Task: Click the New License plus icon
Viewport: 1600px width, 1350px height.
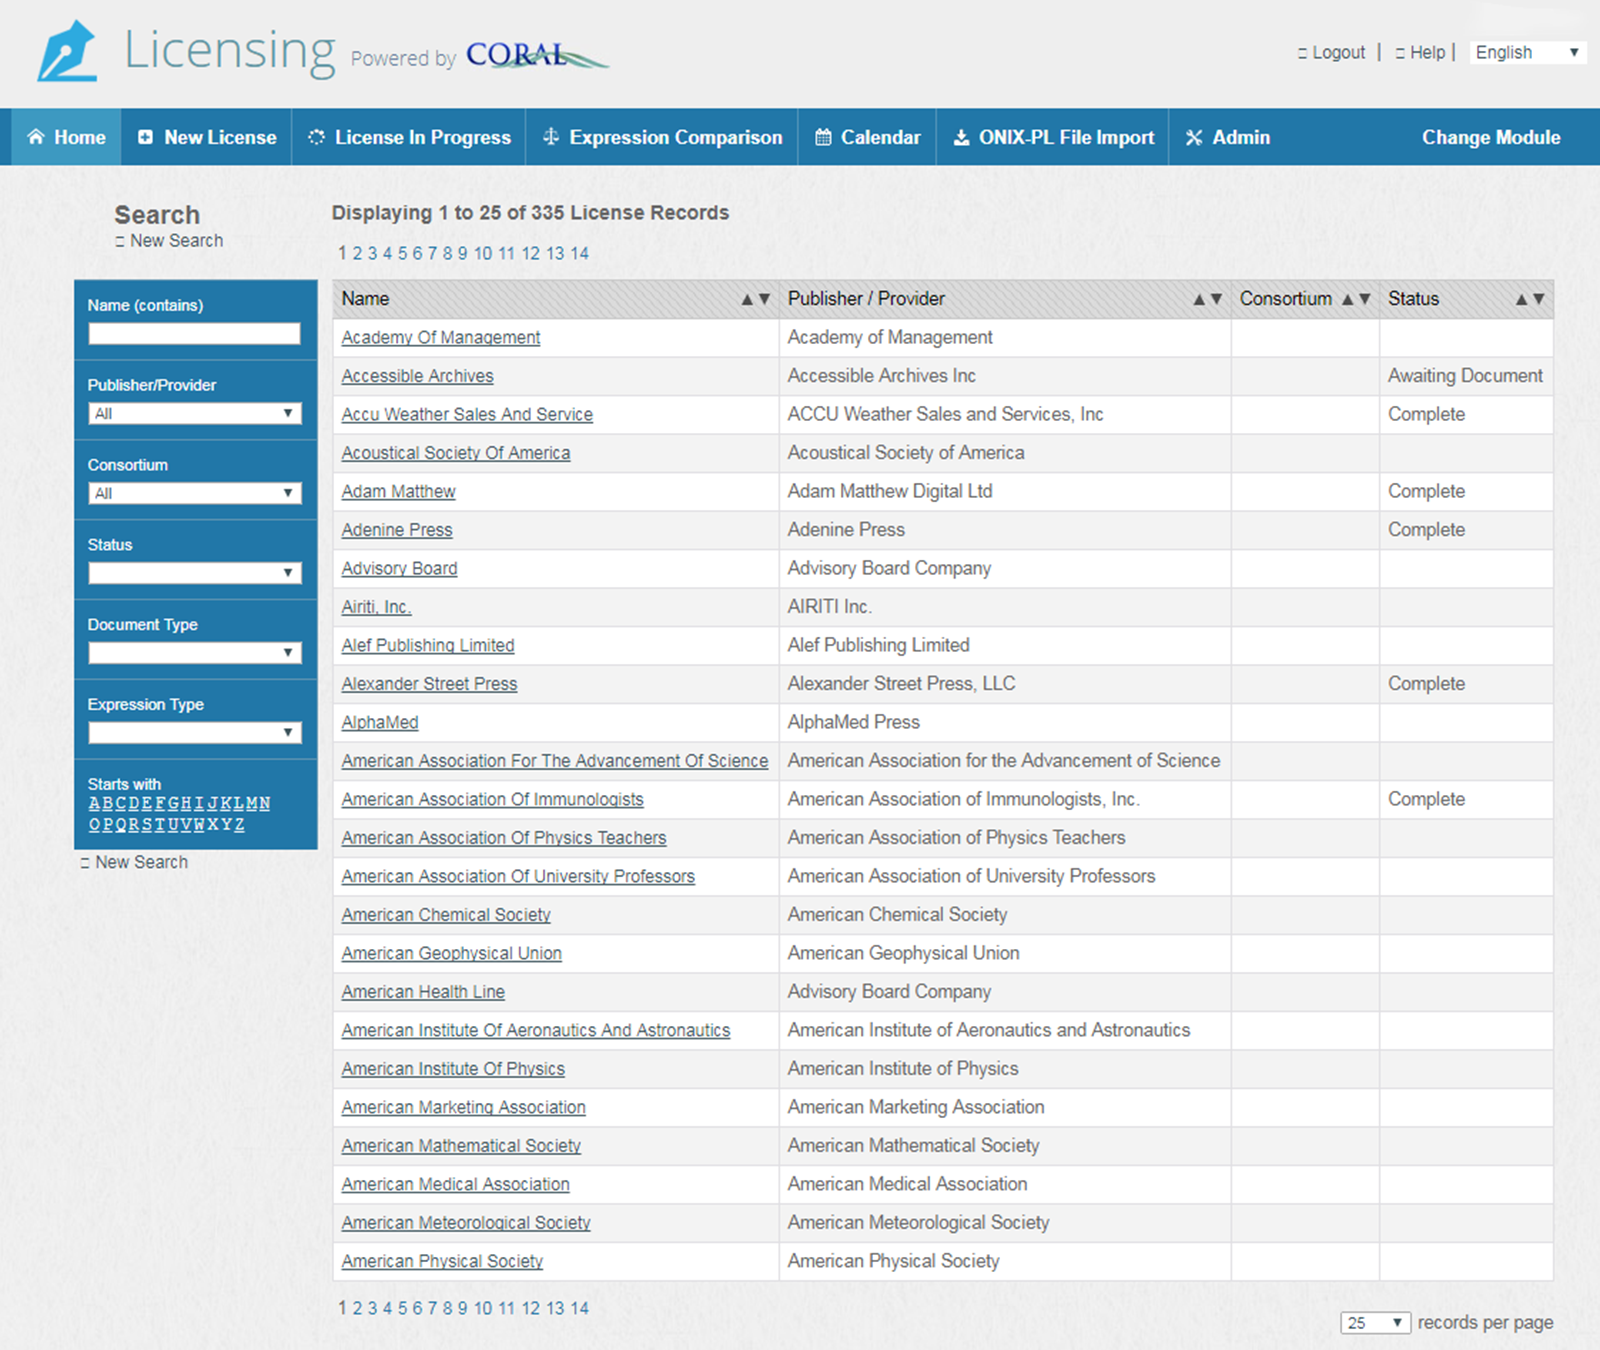Action: pyautogui.click(x=146, y=137)
